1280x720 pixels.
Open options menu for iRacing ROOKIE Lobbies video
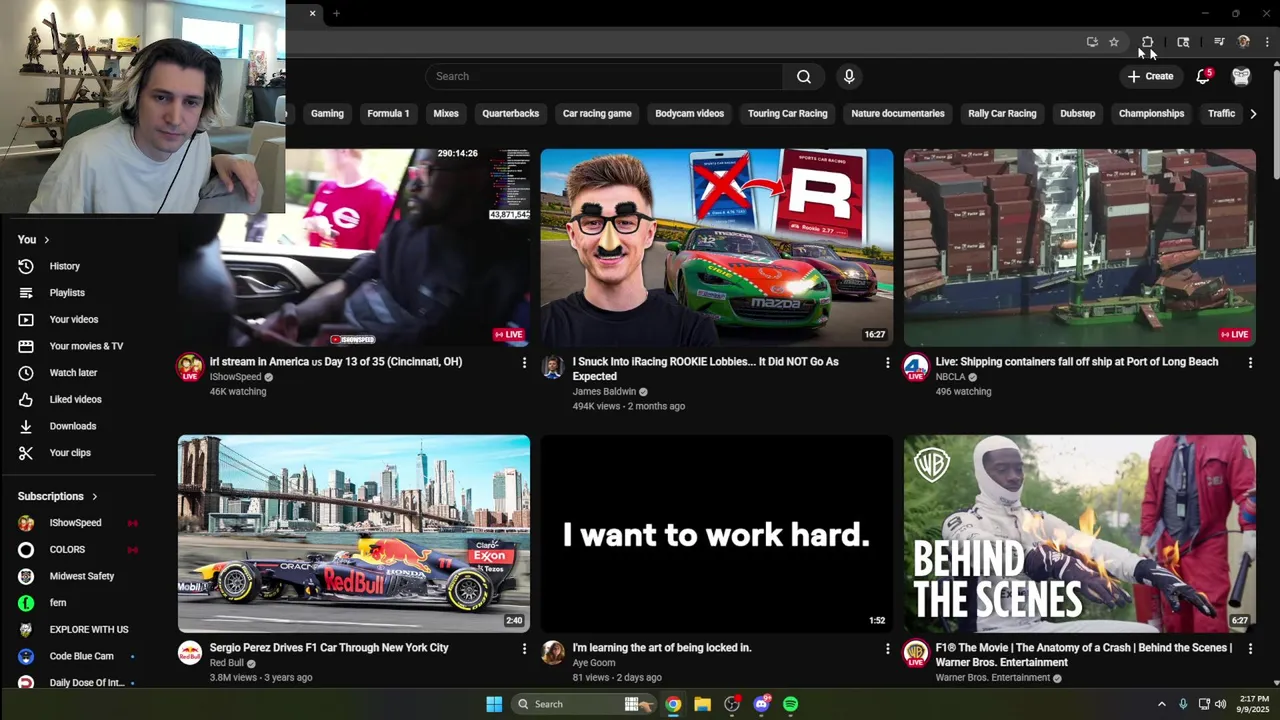click(x=887, y=363)
